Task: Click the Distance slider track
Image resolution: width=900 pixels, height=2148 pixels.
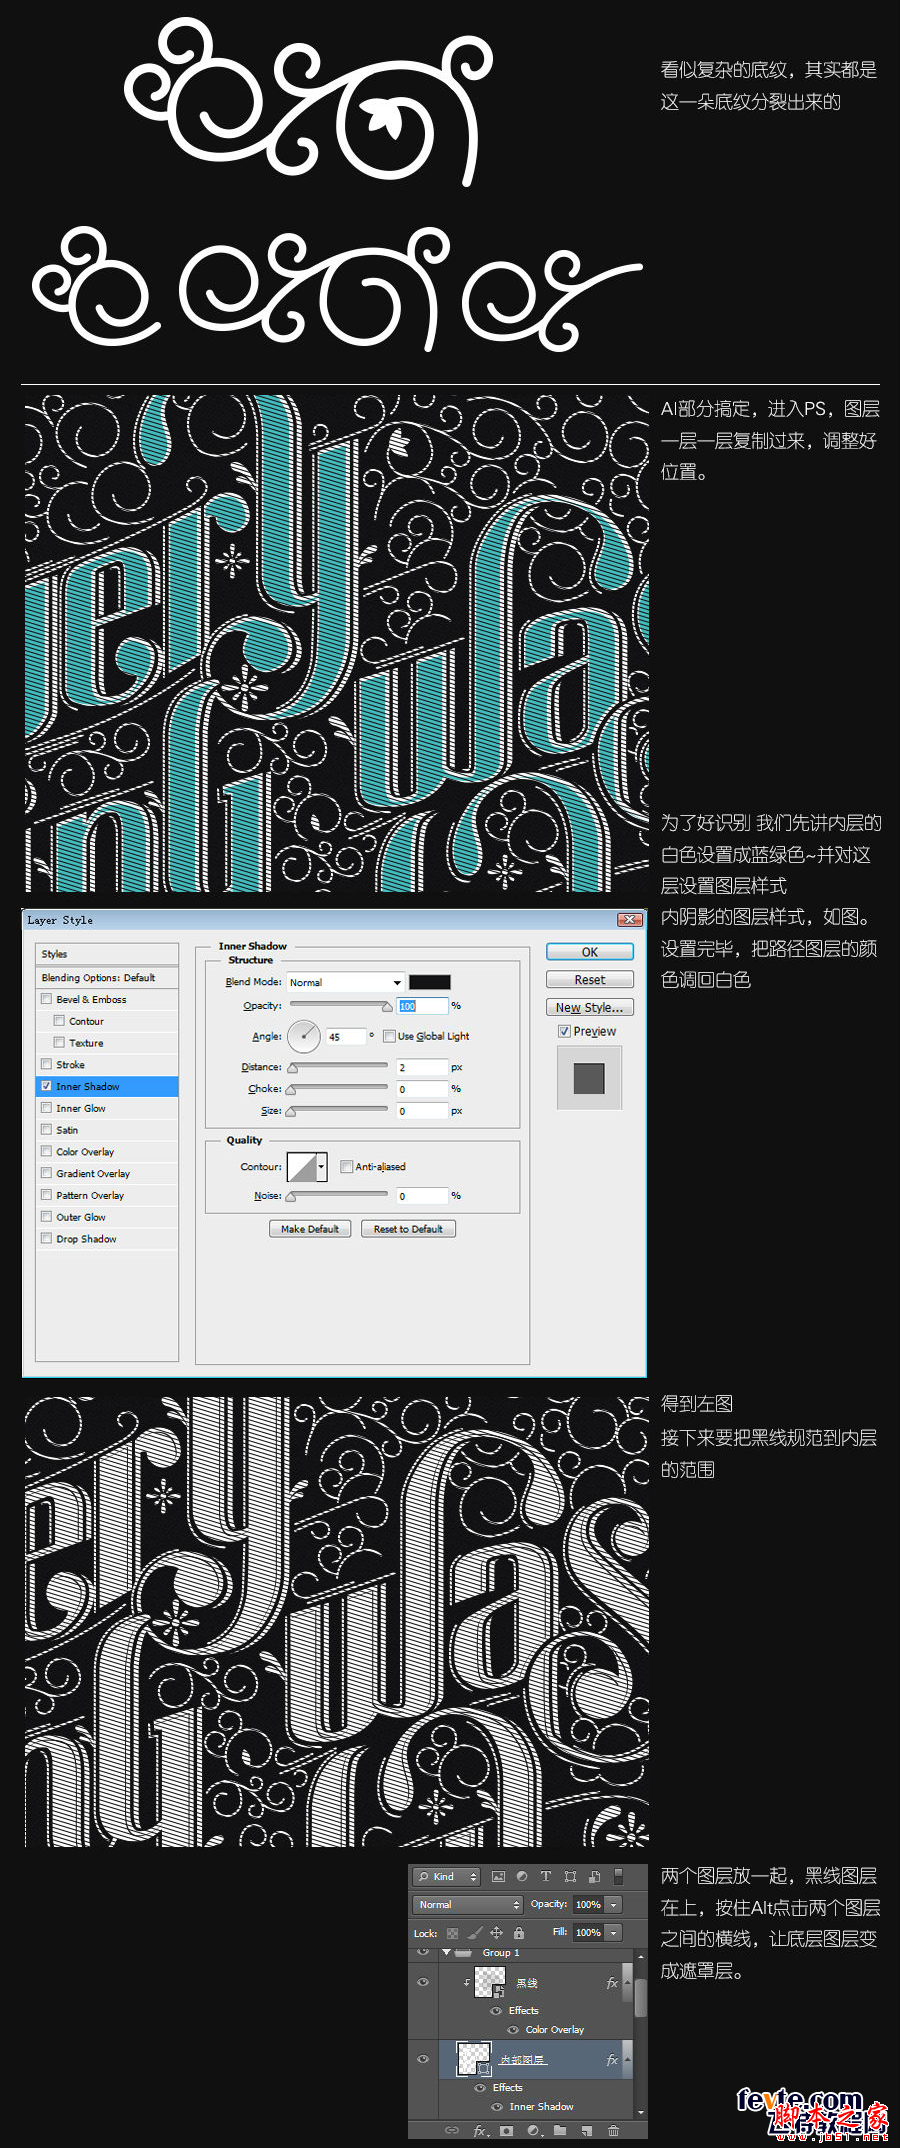Action: (338, 1067)
